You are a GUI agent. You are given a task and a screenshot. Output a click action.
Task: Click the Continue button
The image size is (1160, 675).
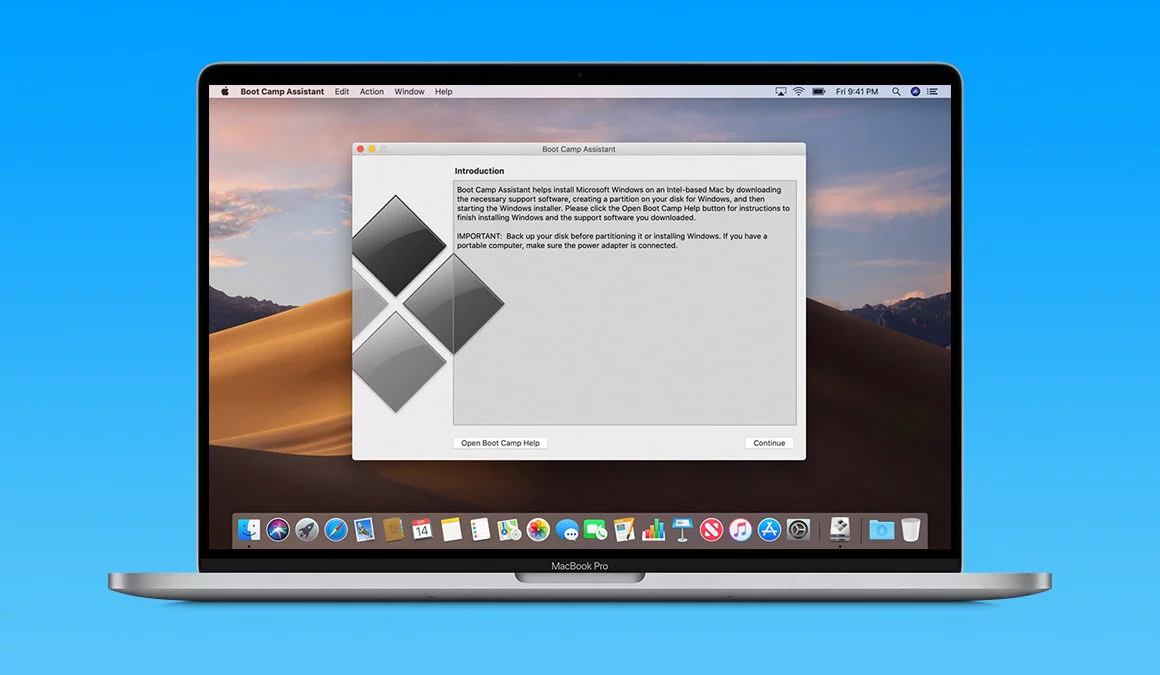[x=769, y=443]
